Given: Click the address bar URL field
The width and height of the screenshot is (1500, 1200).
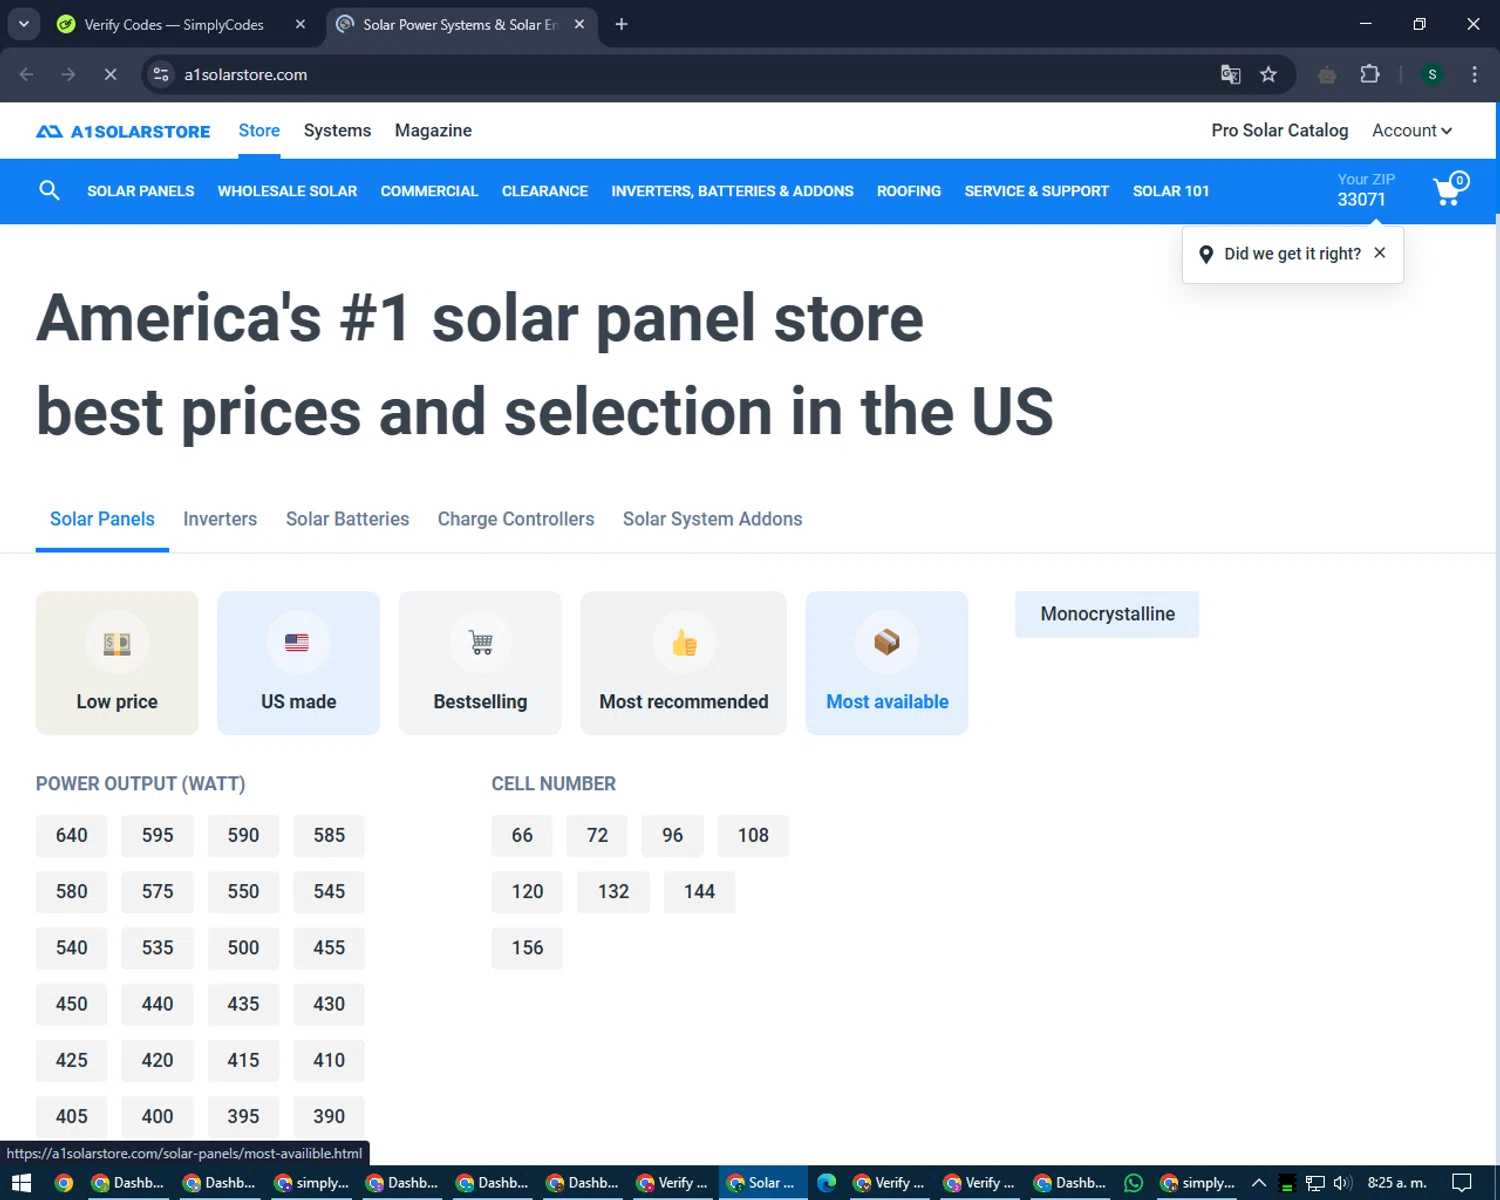Looking at the screenshot, I should 690,74.
